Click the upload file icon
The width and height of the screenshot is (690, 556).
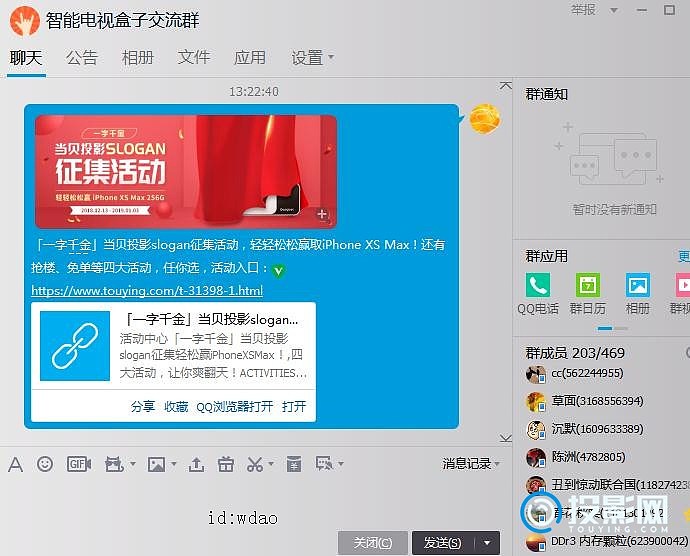(196, 464)
